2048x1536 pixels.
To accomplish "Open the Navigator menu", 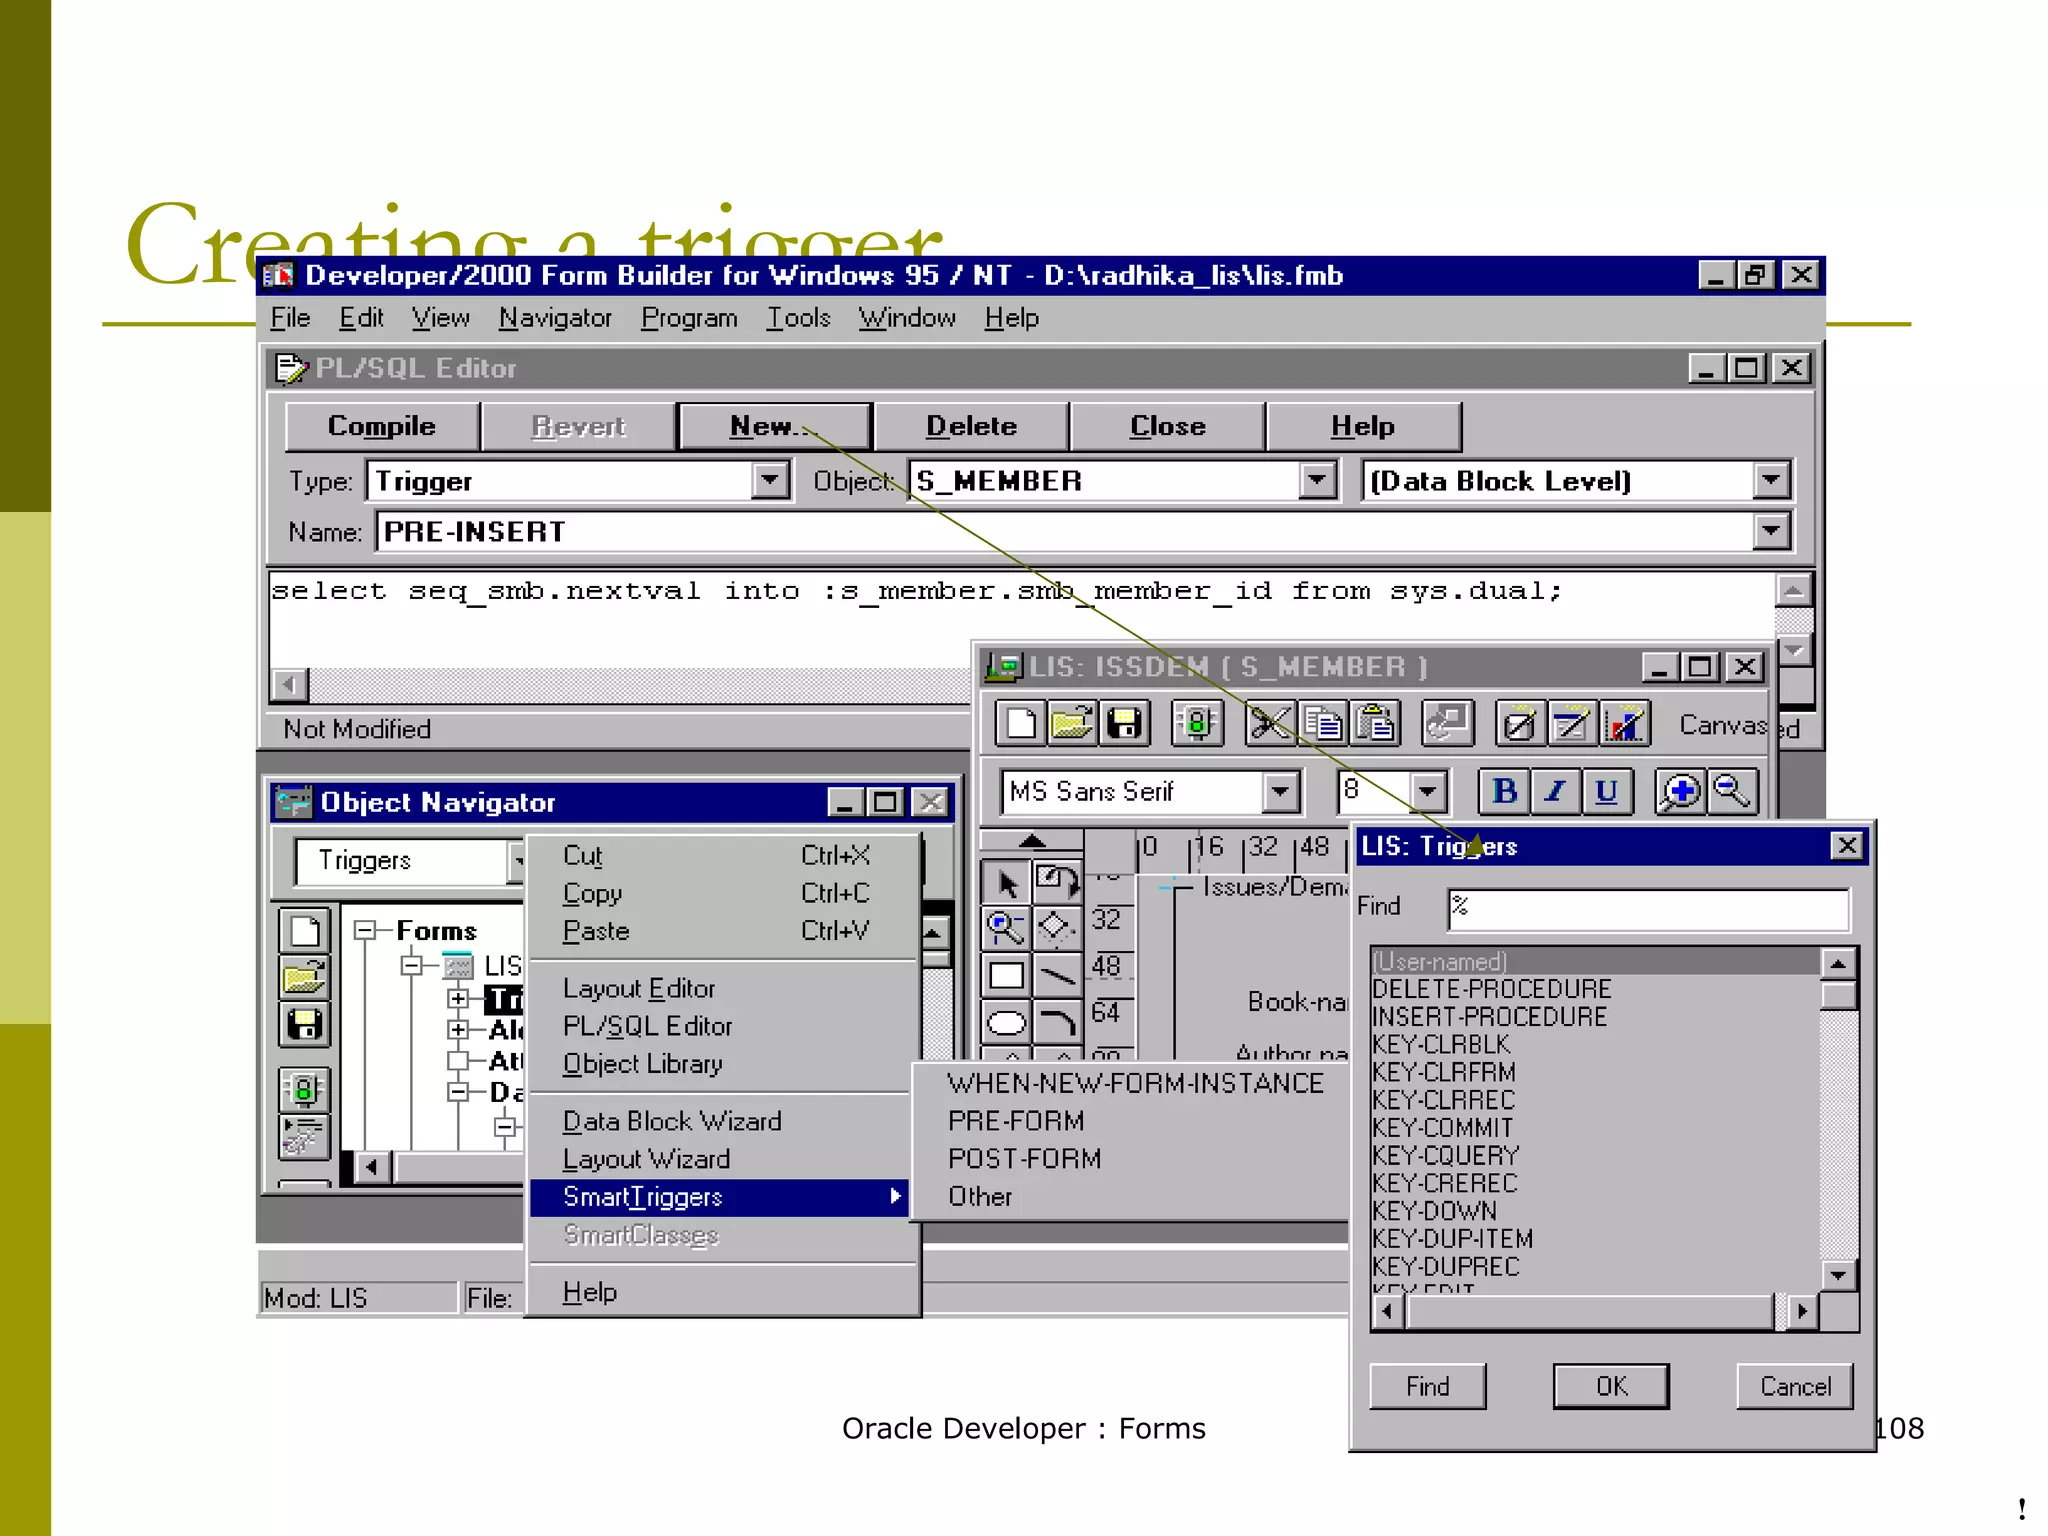I will tap(555, 318).
